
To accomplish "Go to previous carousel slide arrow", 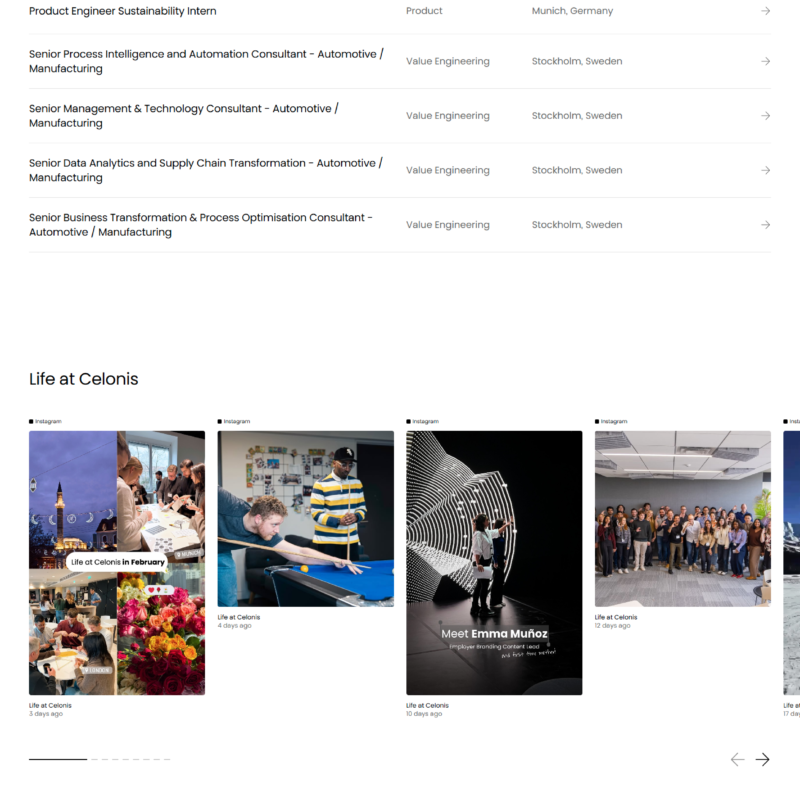I will [x=737, y=759].
